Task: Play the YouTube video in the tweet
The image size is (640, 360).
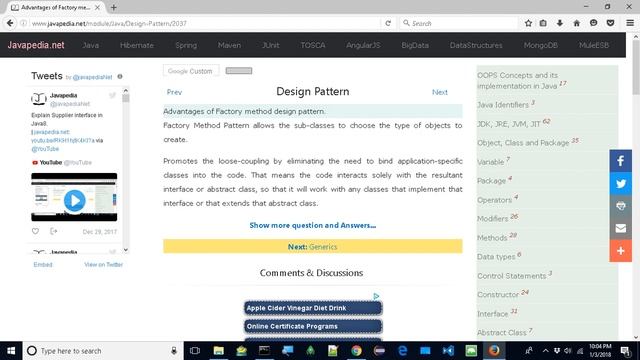Action: (x=74, y=200)
